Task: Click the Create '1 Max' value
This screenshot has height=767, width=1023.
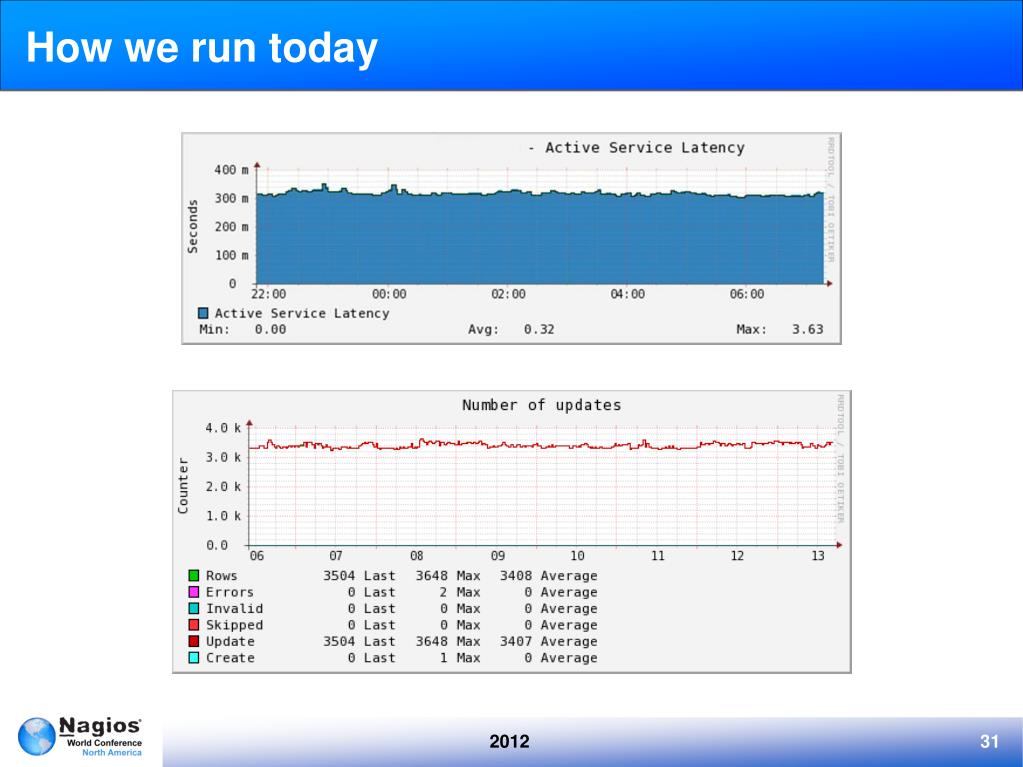Action: point(460,658)
